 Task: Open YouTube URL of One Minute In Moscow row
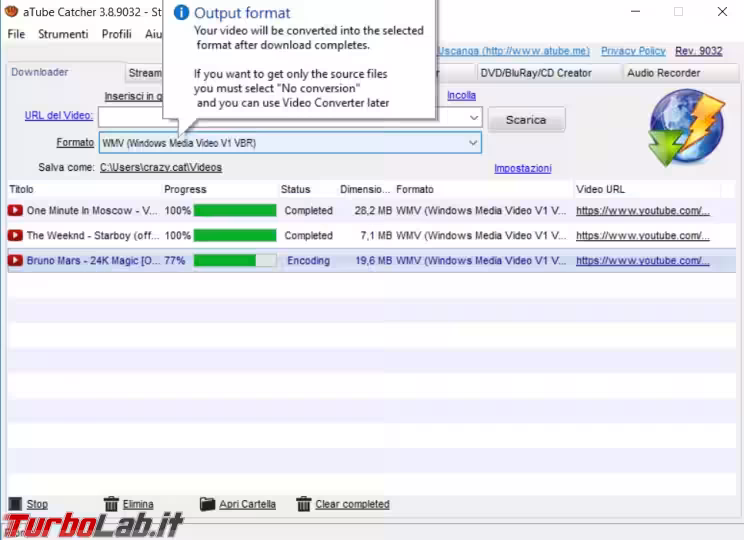[x=643, y=211]
